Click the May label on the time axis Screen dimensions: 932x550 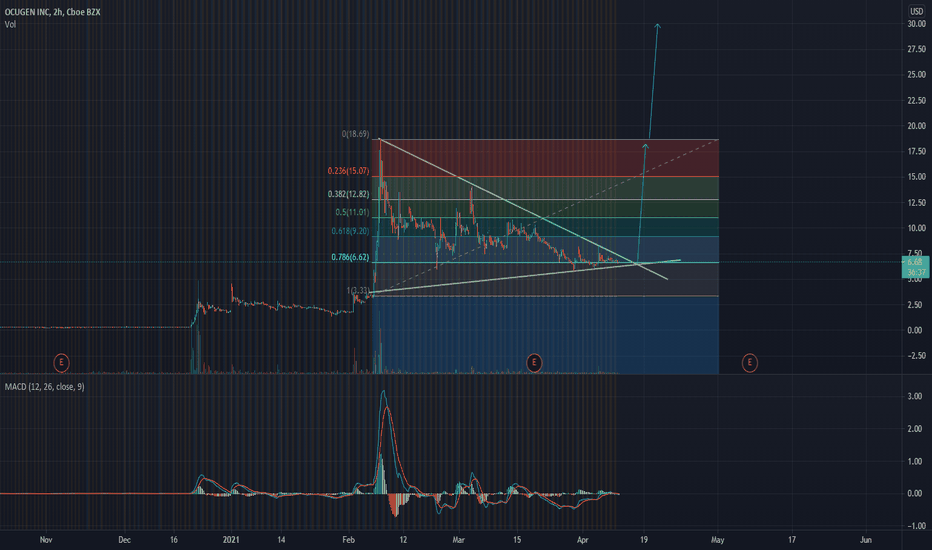[717, 540]
